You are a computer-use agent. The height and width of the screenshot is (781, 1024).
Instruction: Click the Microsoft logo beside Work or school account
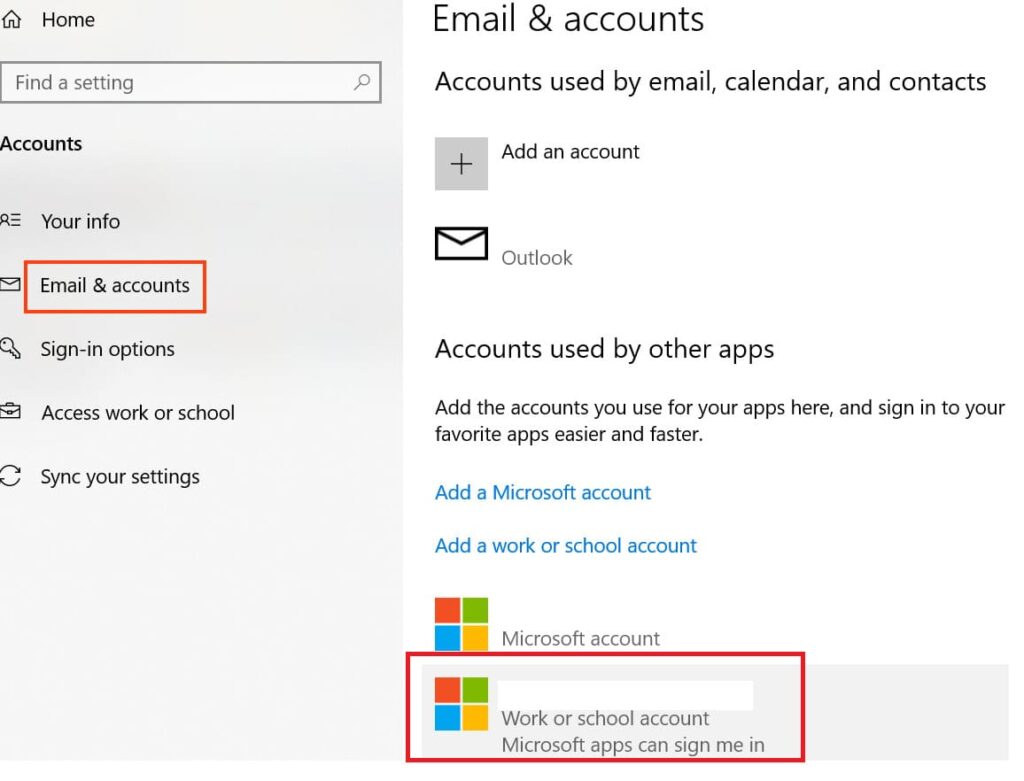tap(461, 704)
